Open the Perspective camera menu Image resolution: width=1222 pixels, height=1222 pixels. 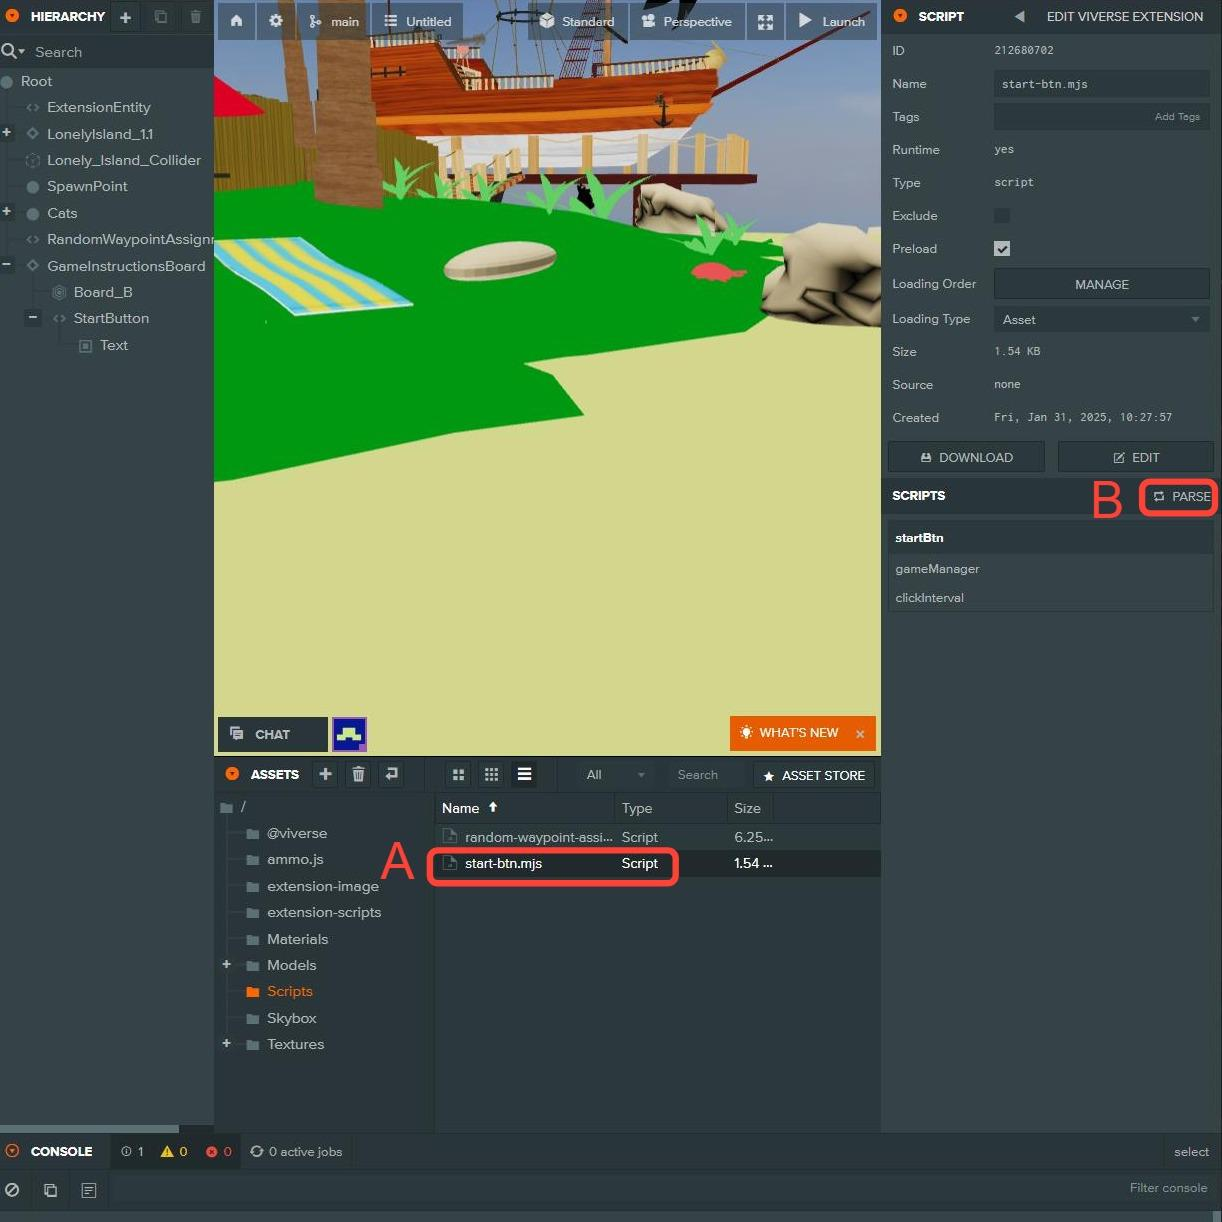pyautogui.click(x=687, y=21)
